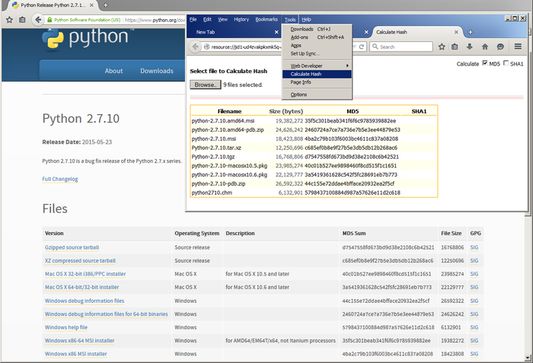Click the downloads arrow icon in the Firefox toolbar
The width and height of the screenshot is (533, 363).
click(x=469, y=47)
